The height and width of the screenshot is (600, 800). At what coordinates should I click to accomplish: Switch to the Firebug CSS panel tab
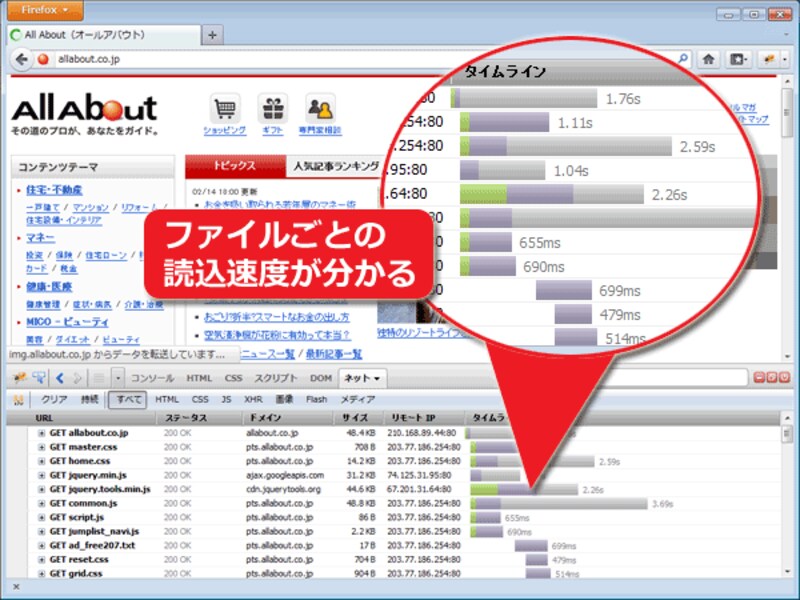233,378
